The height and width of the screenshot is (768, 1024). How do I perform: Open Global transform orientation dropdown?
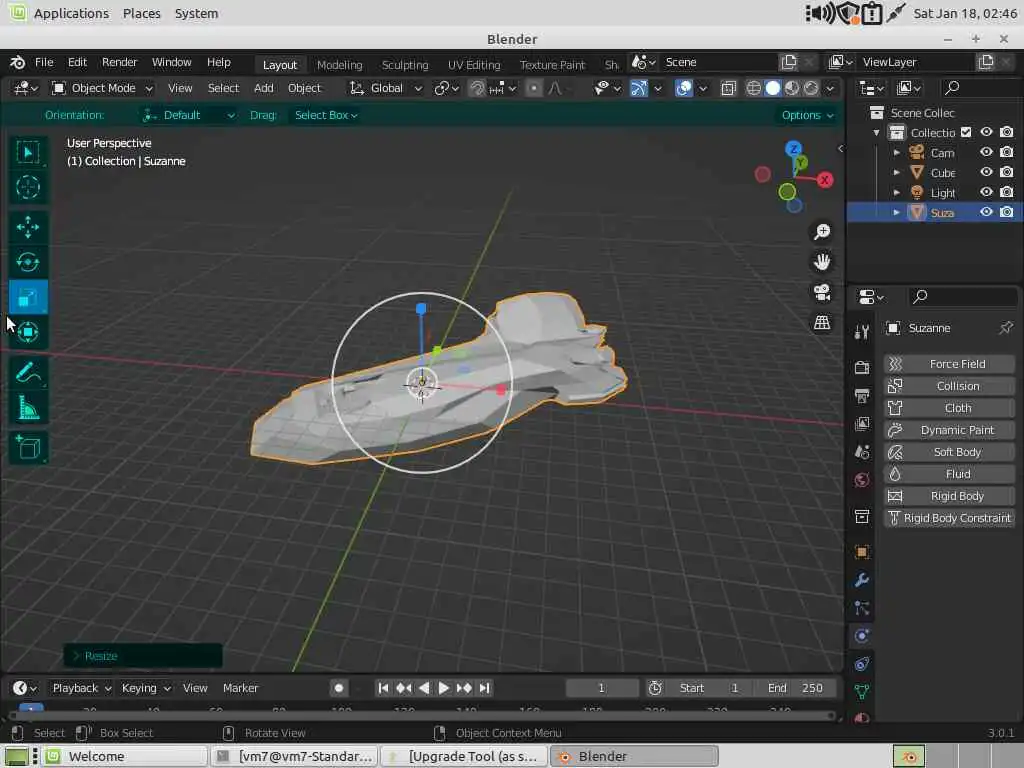[x=386, y=88]
